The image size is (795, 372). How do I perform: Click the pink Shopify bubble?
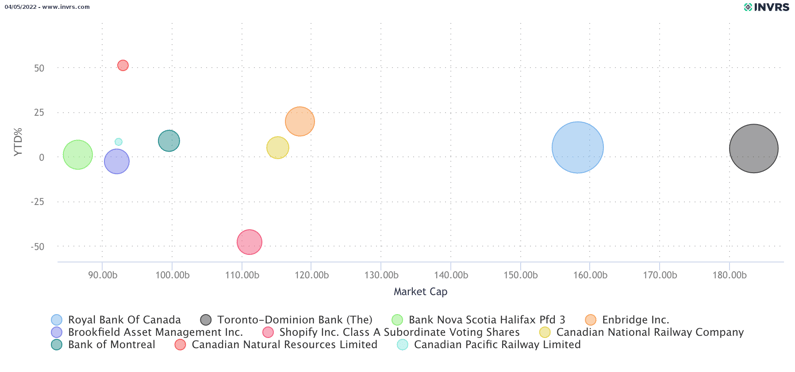click(249, 242)
